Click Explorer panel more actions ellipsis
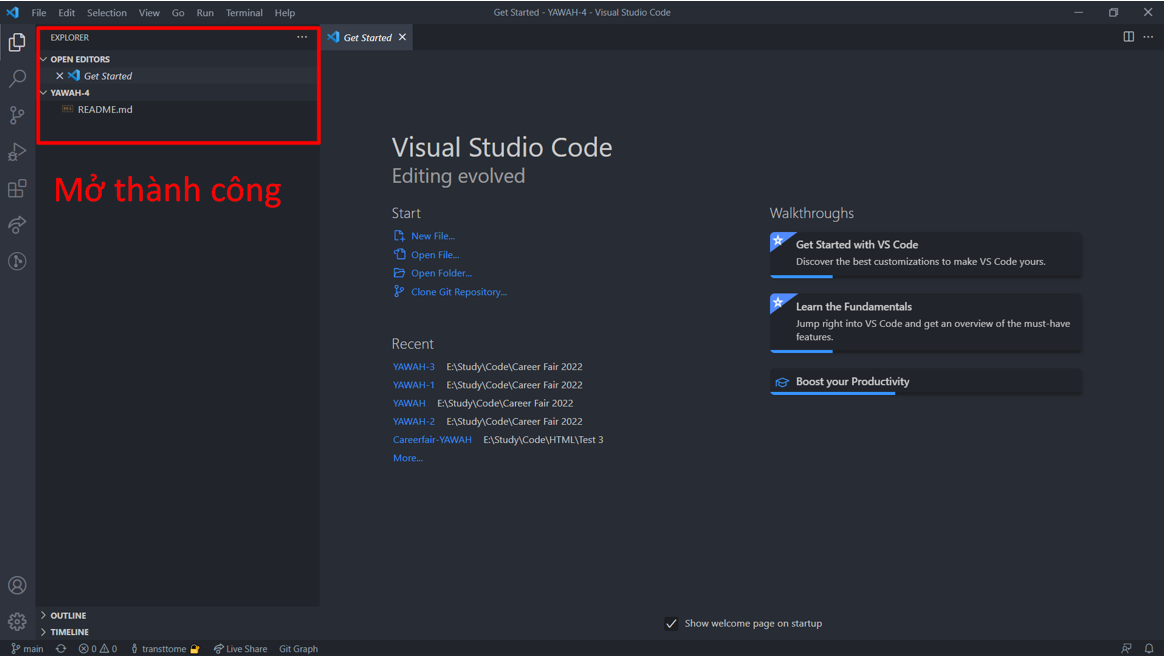1164x656 pixels. (x=302, y=37)
